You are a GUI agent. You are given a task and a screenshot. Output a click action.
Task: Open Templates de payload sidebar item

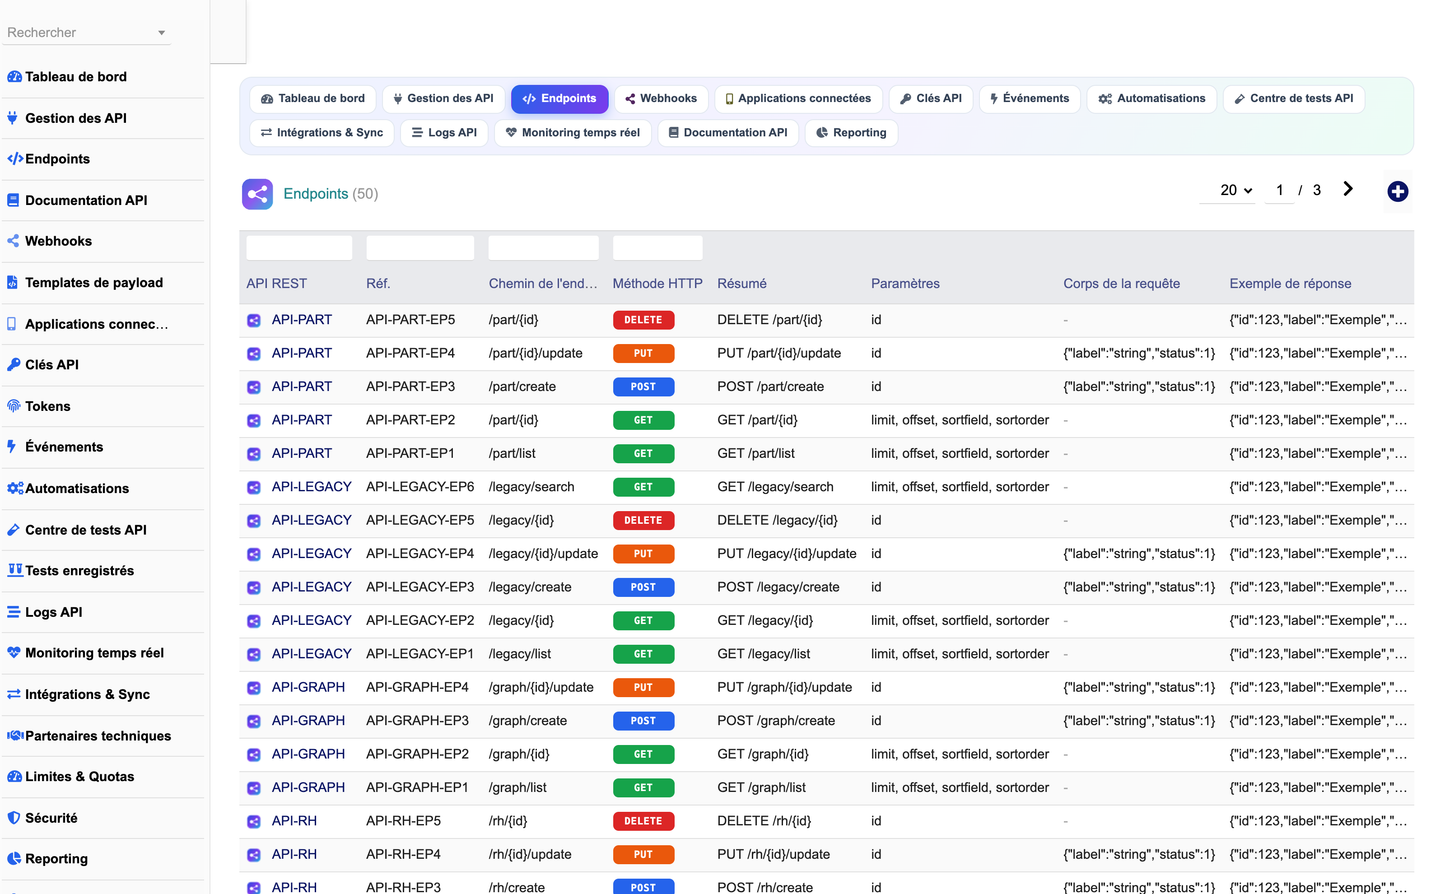click(94, 283)
